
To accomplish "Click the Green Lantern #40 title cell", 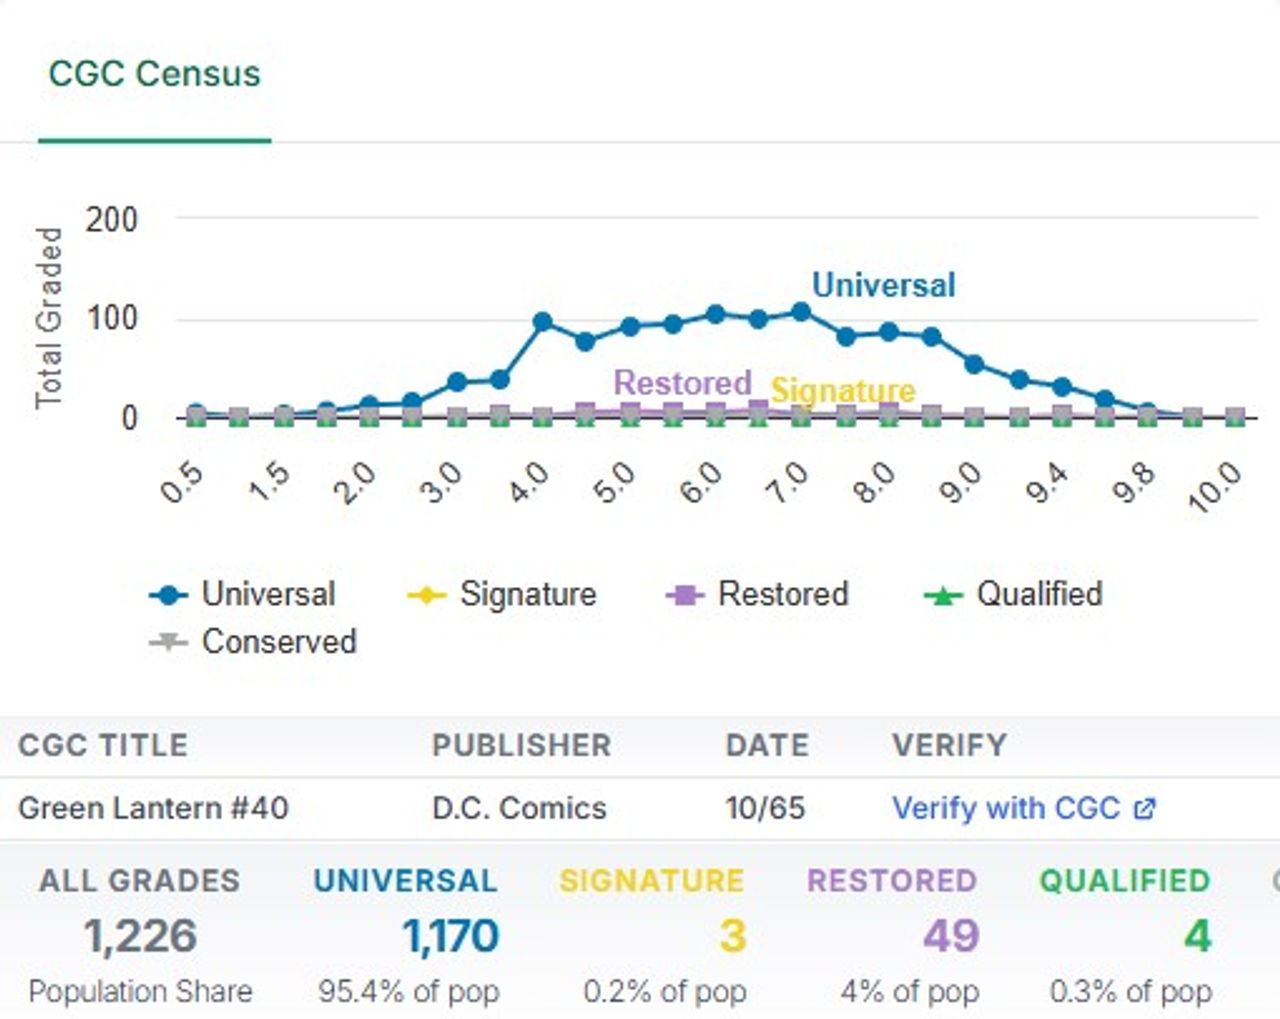I will (x=153, y=808).
